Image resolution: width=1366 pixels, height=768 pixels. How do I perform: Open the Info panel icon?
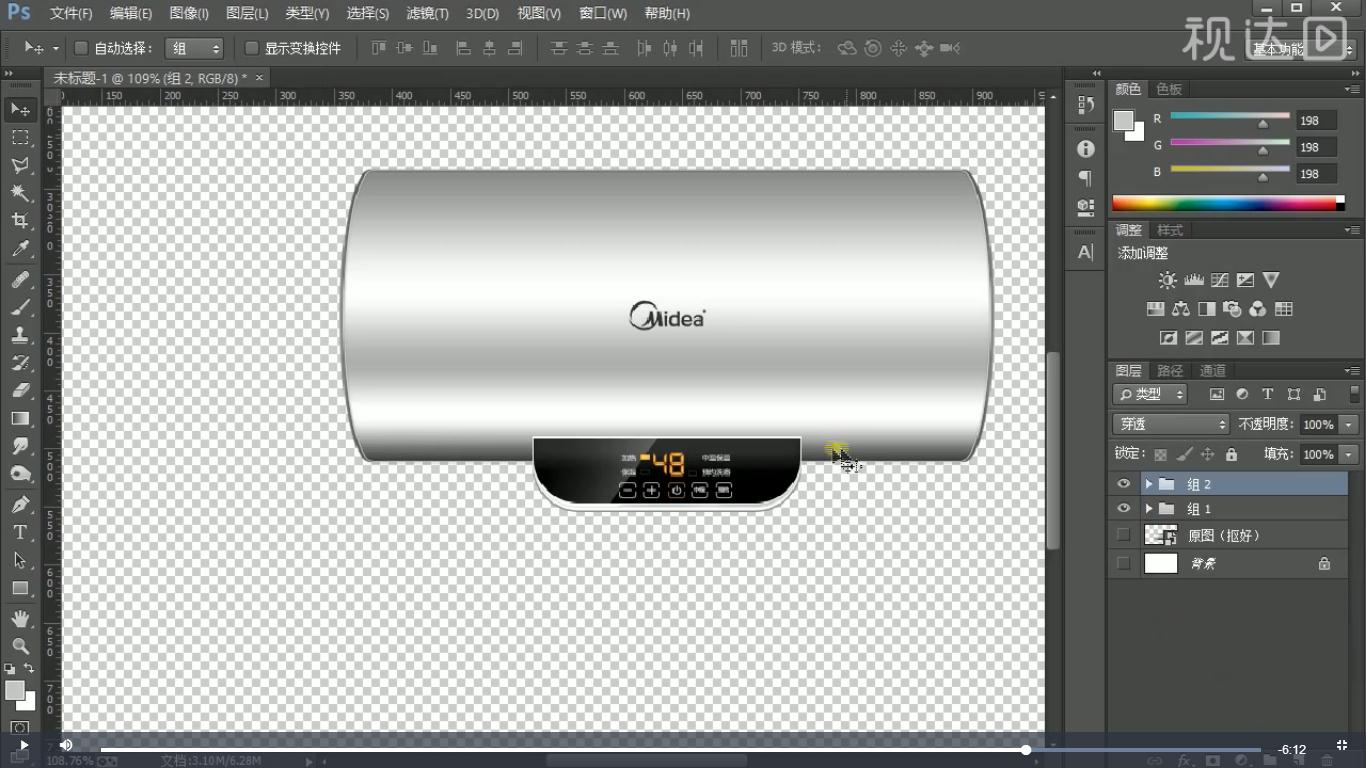(x=1086, y=149)
